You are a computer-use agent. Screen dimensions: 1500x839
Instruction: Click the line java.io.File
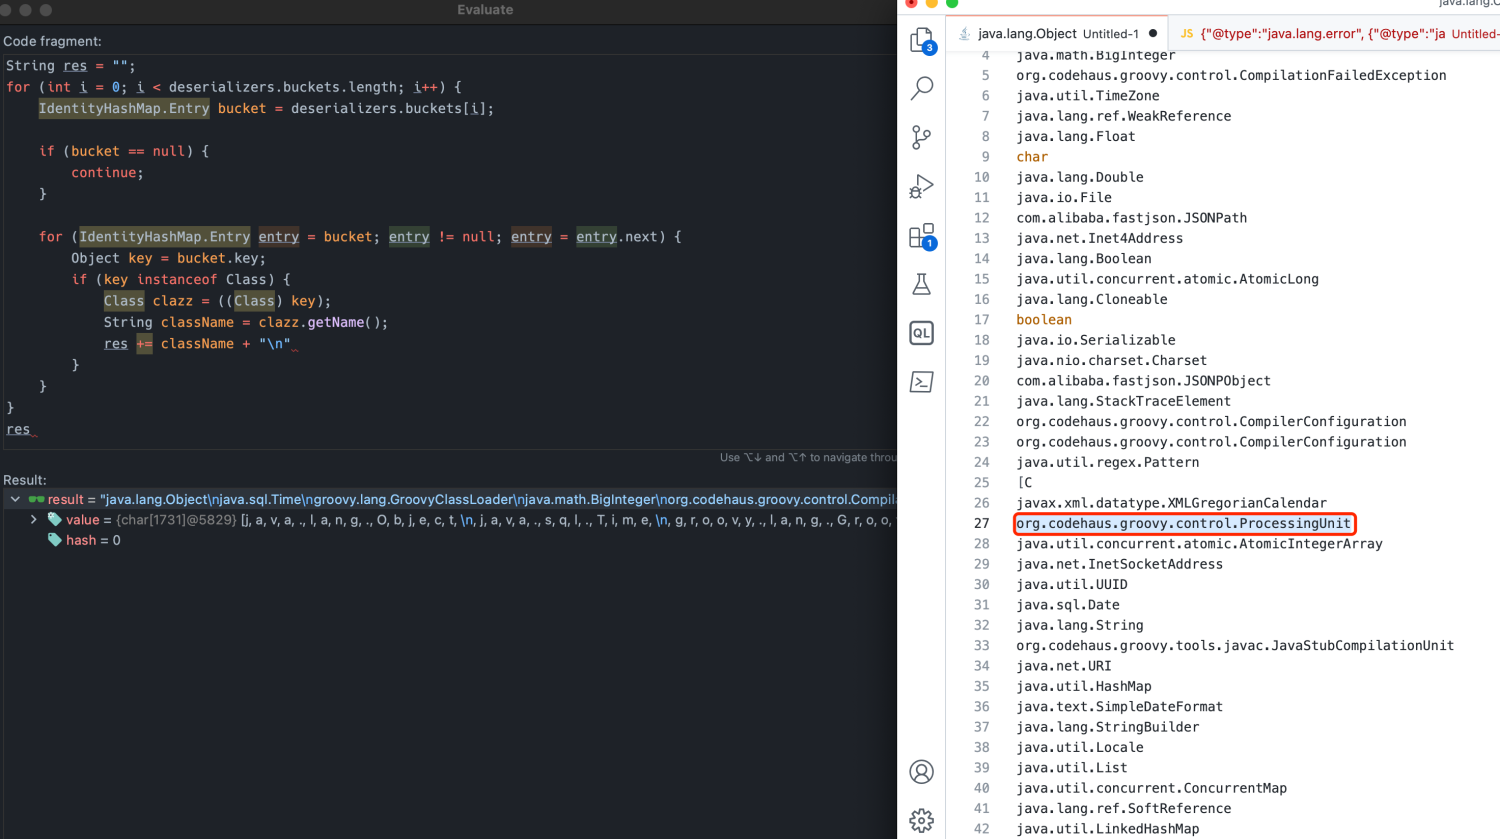click(x=1064, y=197)
